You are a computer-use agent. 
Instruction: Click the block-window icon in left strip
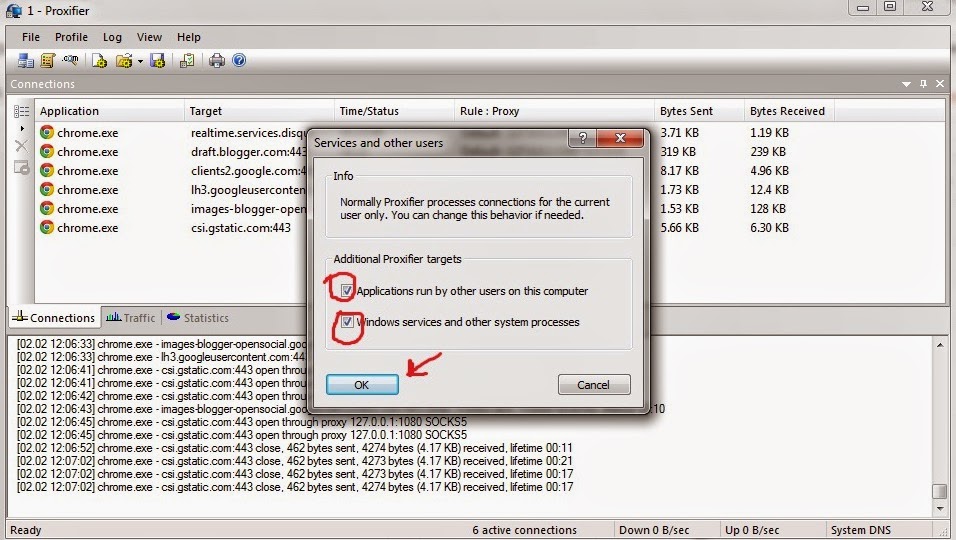coord(21,167)
